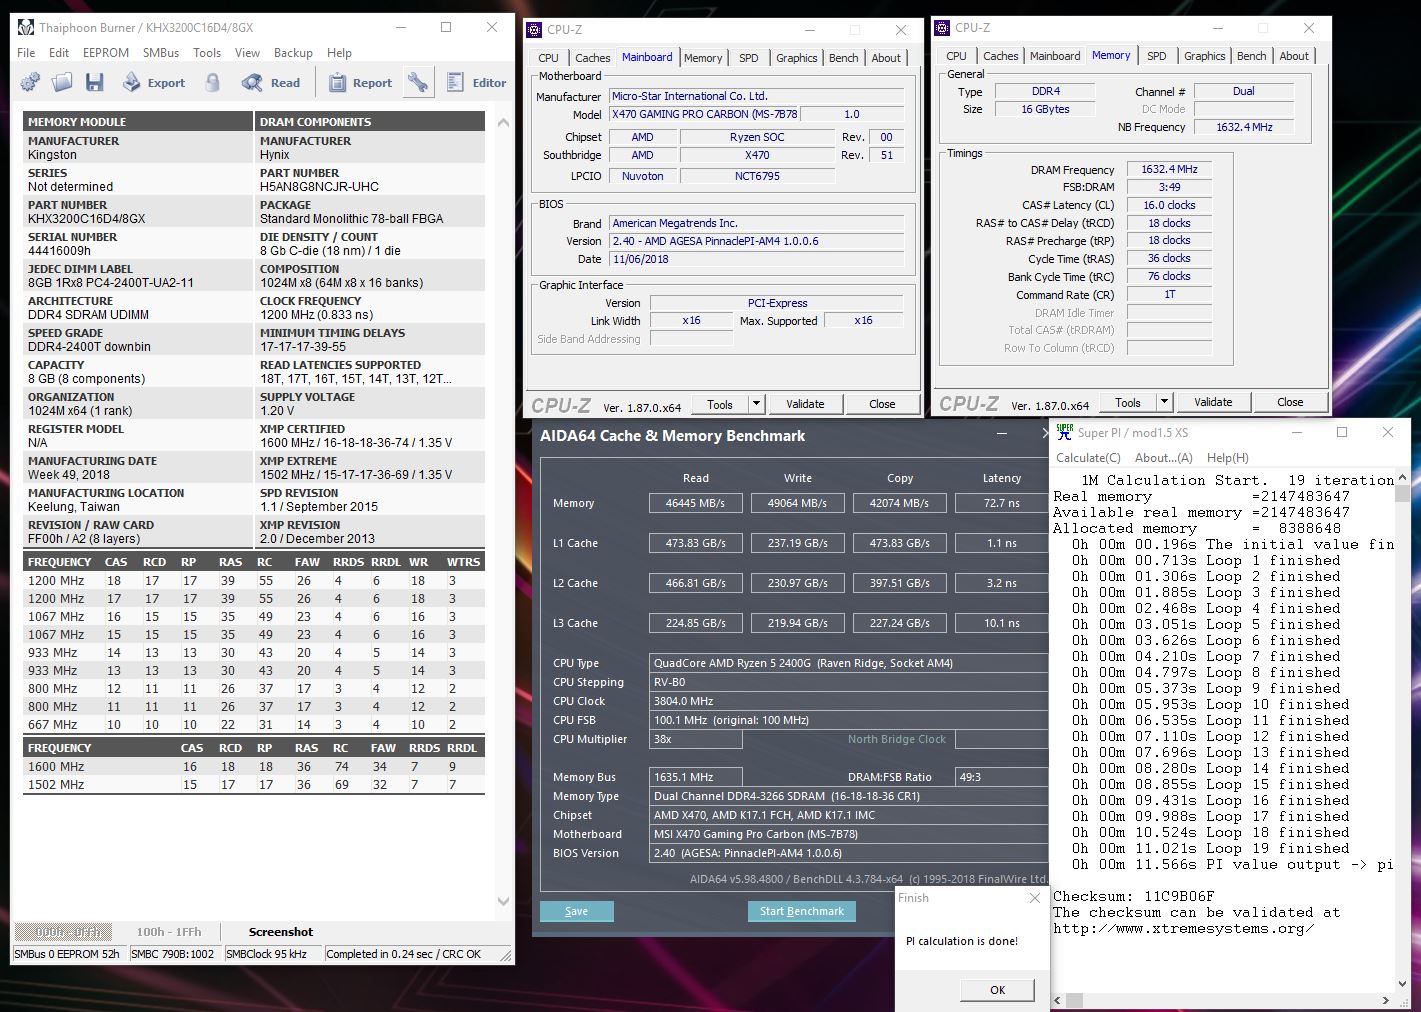
Task: Open the Calculate(C) menu in Super PI
Action: point(1086,457)
